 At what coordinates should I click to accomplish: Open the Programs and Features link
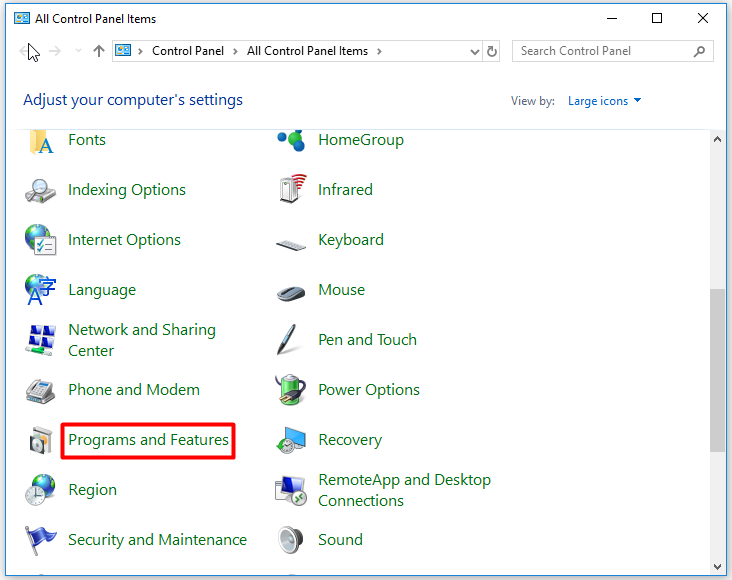tap(148, 440)
